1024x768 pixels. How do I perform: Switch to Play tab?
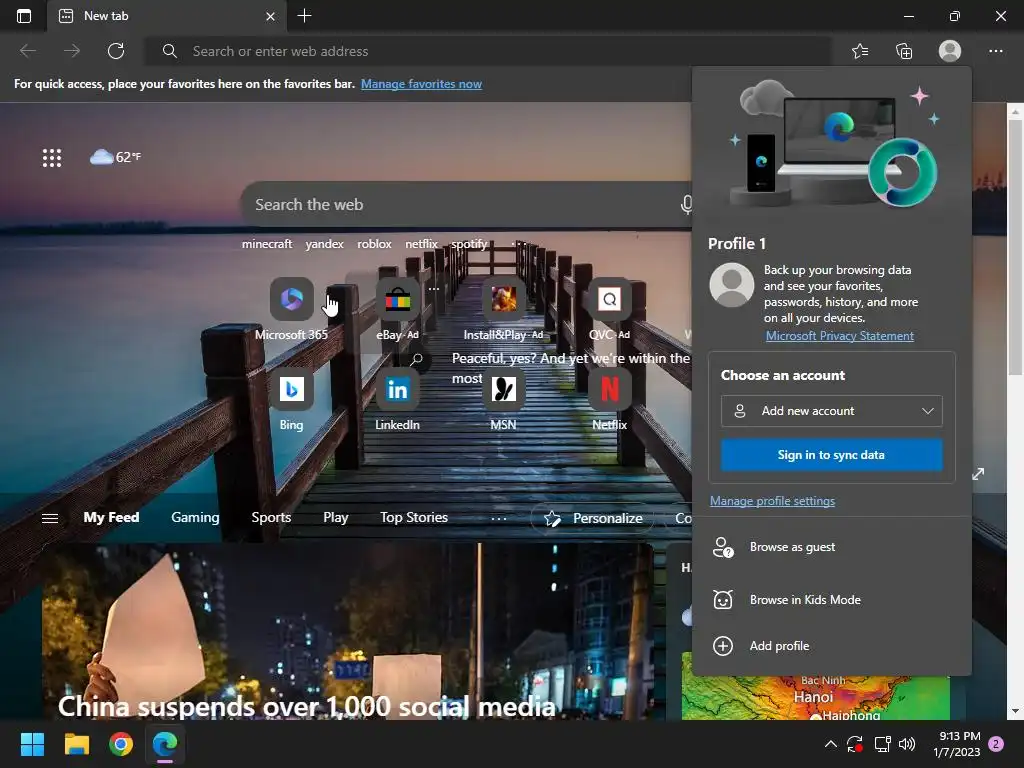(336, 517)
